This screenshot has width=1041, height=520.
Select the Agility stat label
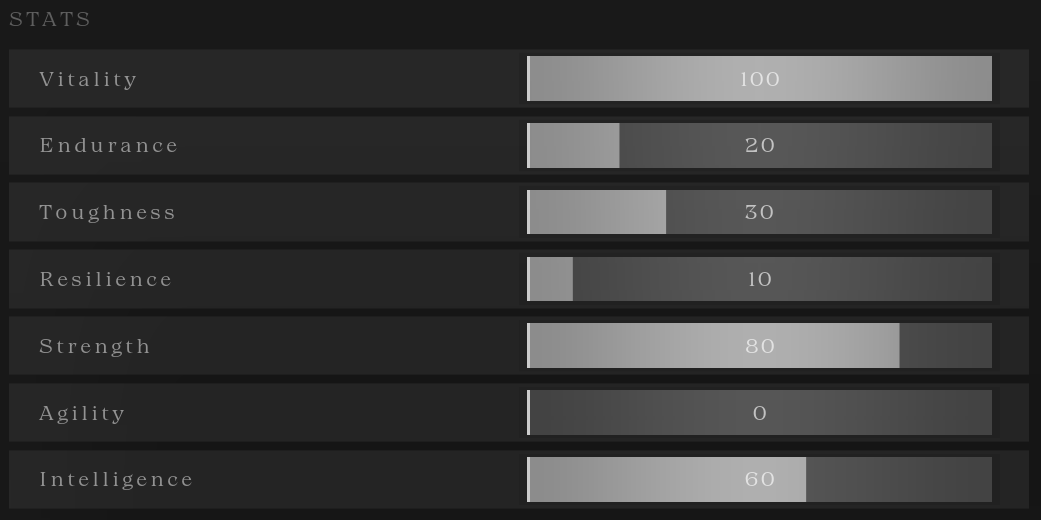(x=82, y=413)
